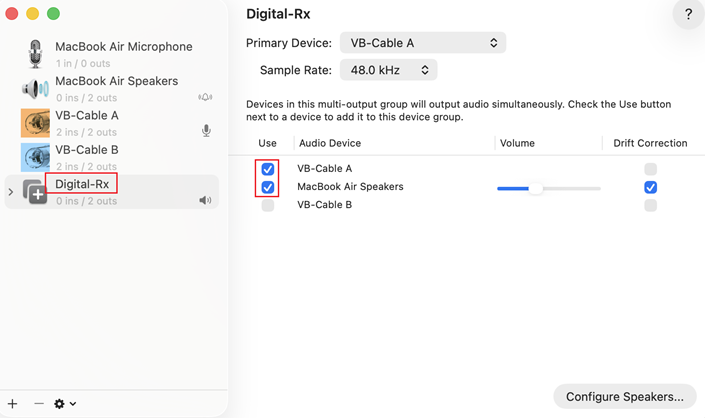705x418 pixels.
Task: Click speaker icon next to Digital-Rx
Action: 205,201
